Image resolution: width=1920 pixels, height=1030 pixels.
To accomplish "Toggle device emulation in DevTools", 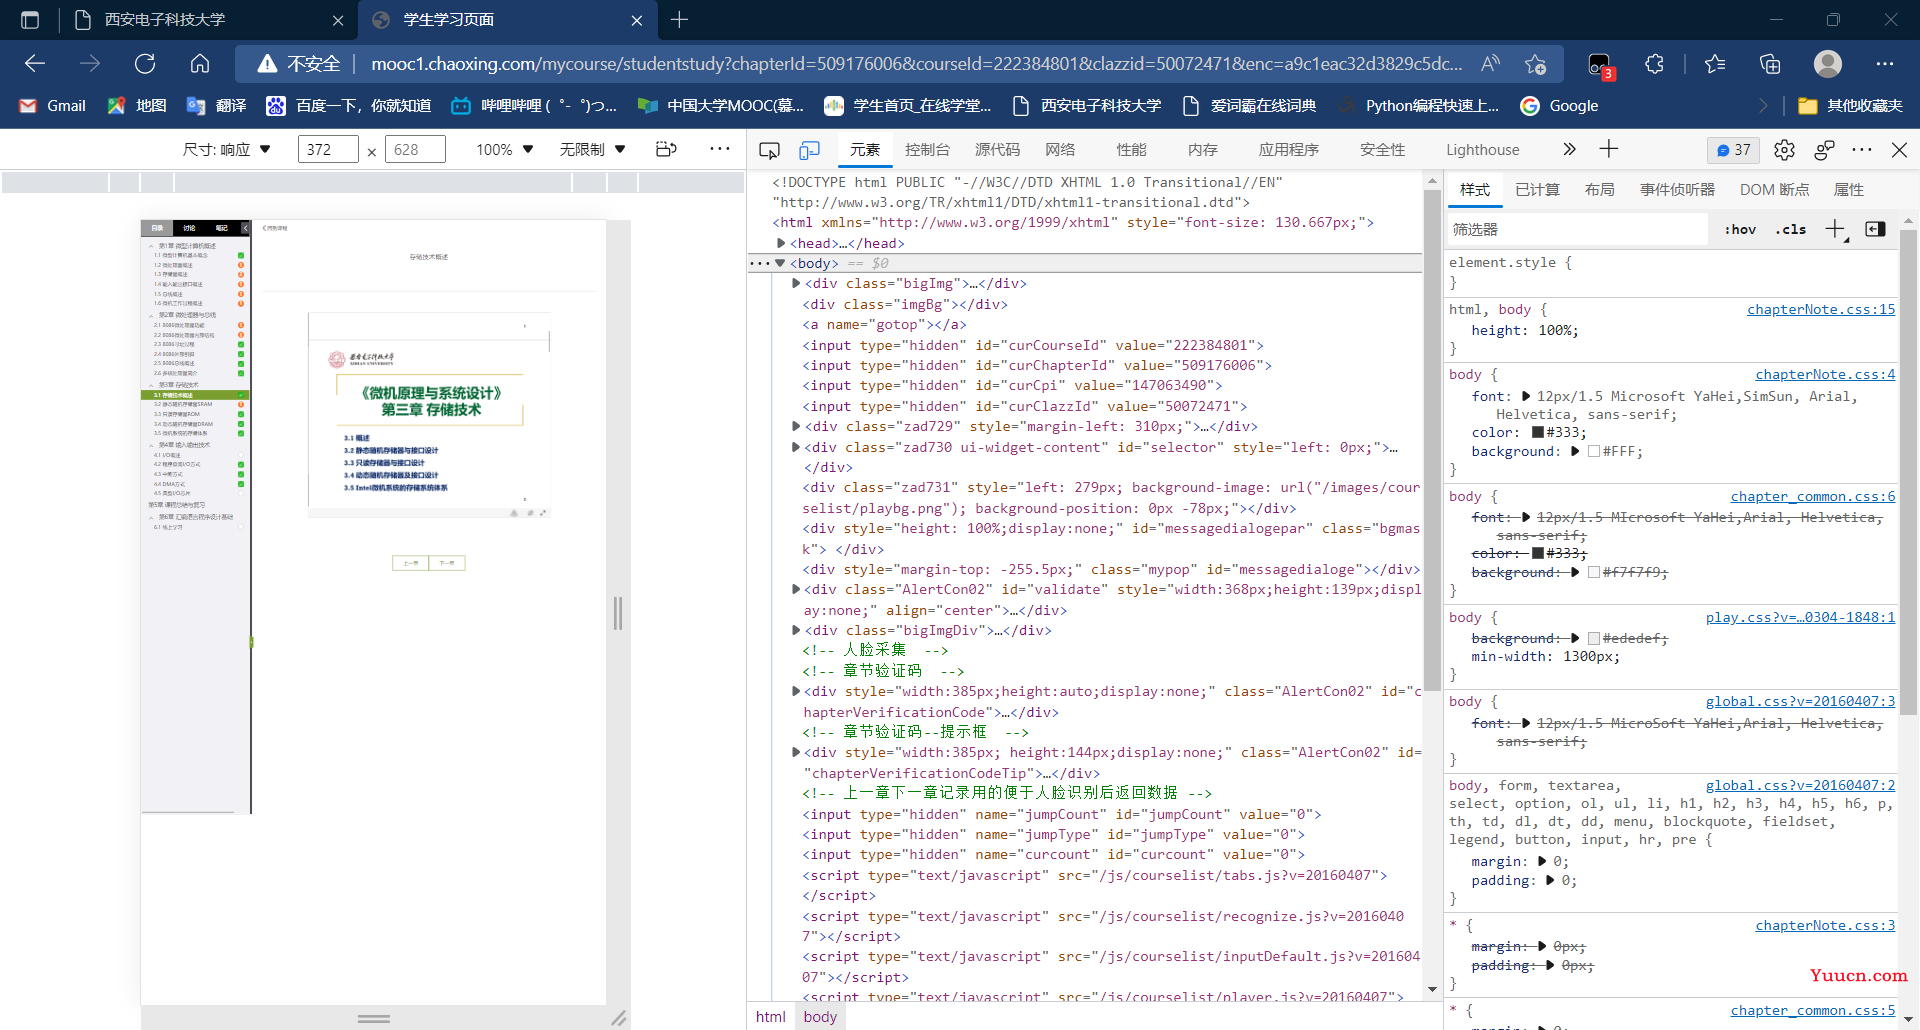I will click(810, 150).
